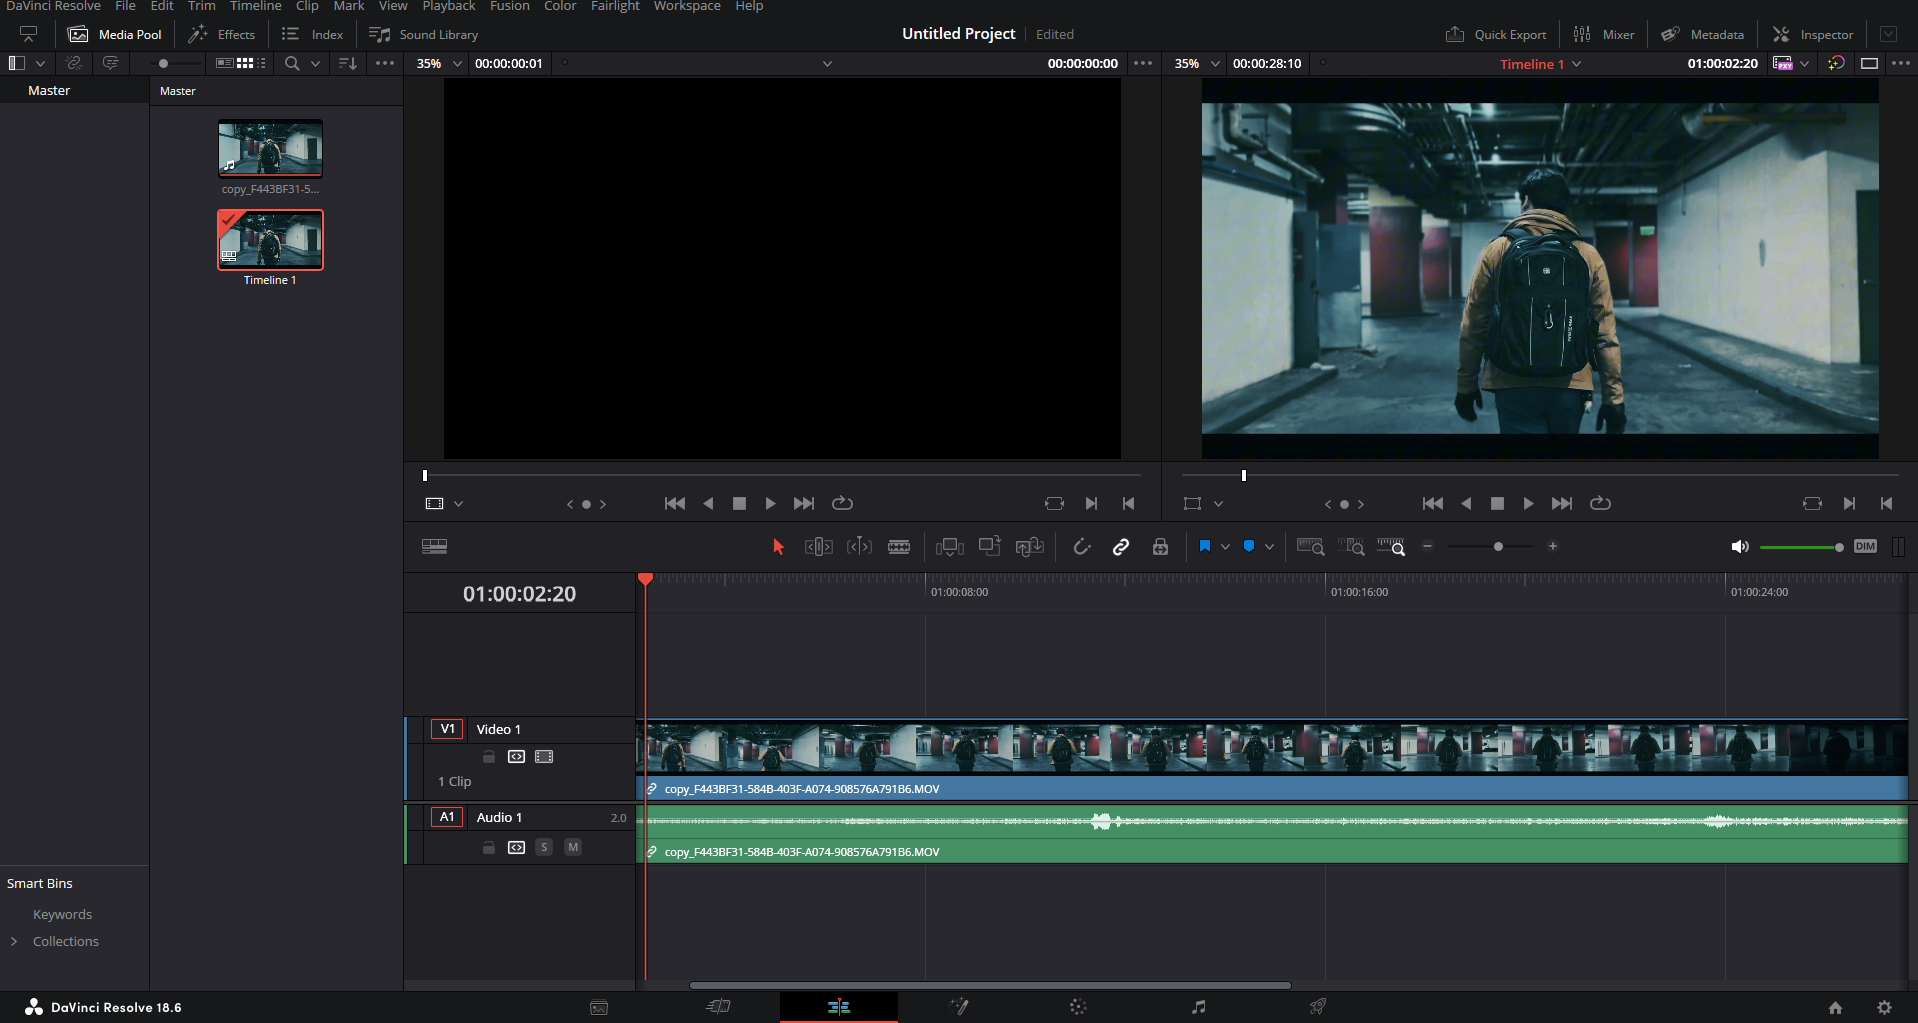Click Overwrite Clip icon in timeline toolbar
The height and width of the screenshot is (1023, 1918).
[989, 546]
